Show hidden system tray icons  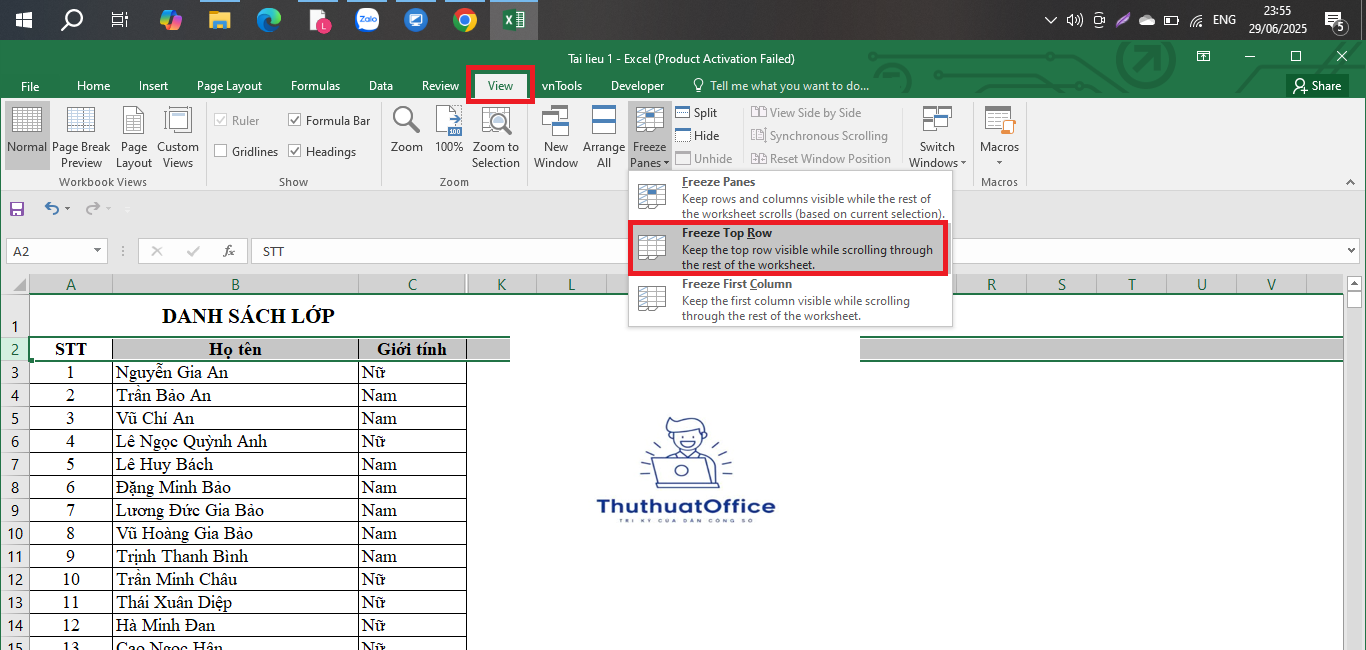point(1050,19)
